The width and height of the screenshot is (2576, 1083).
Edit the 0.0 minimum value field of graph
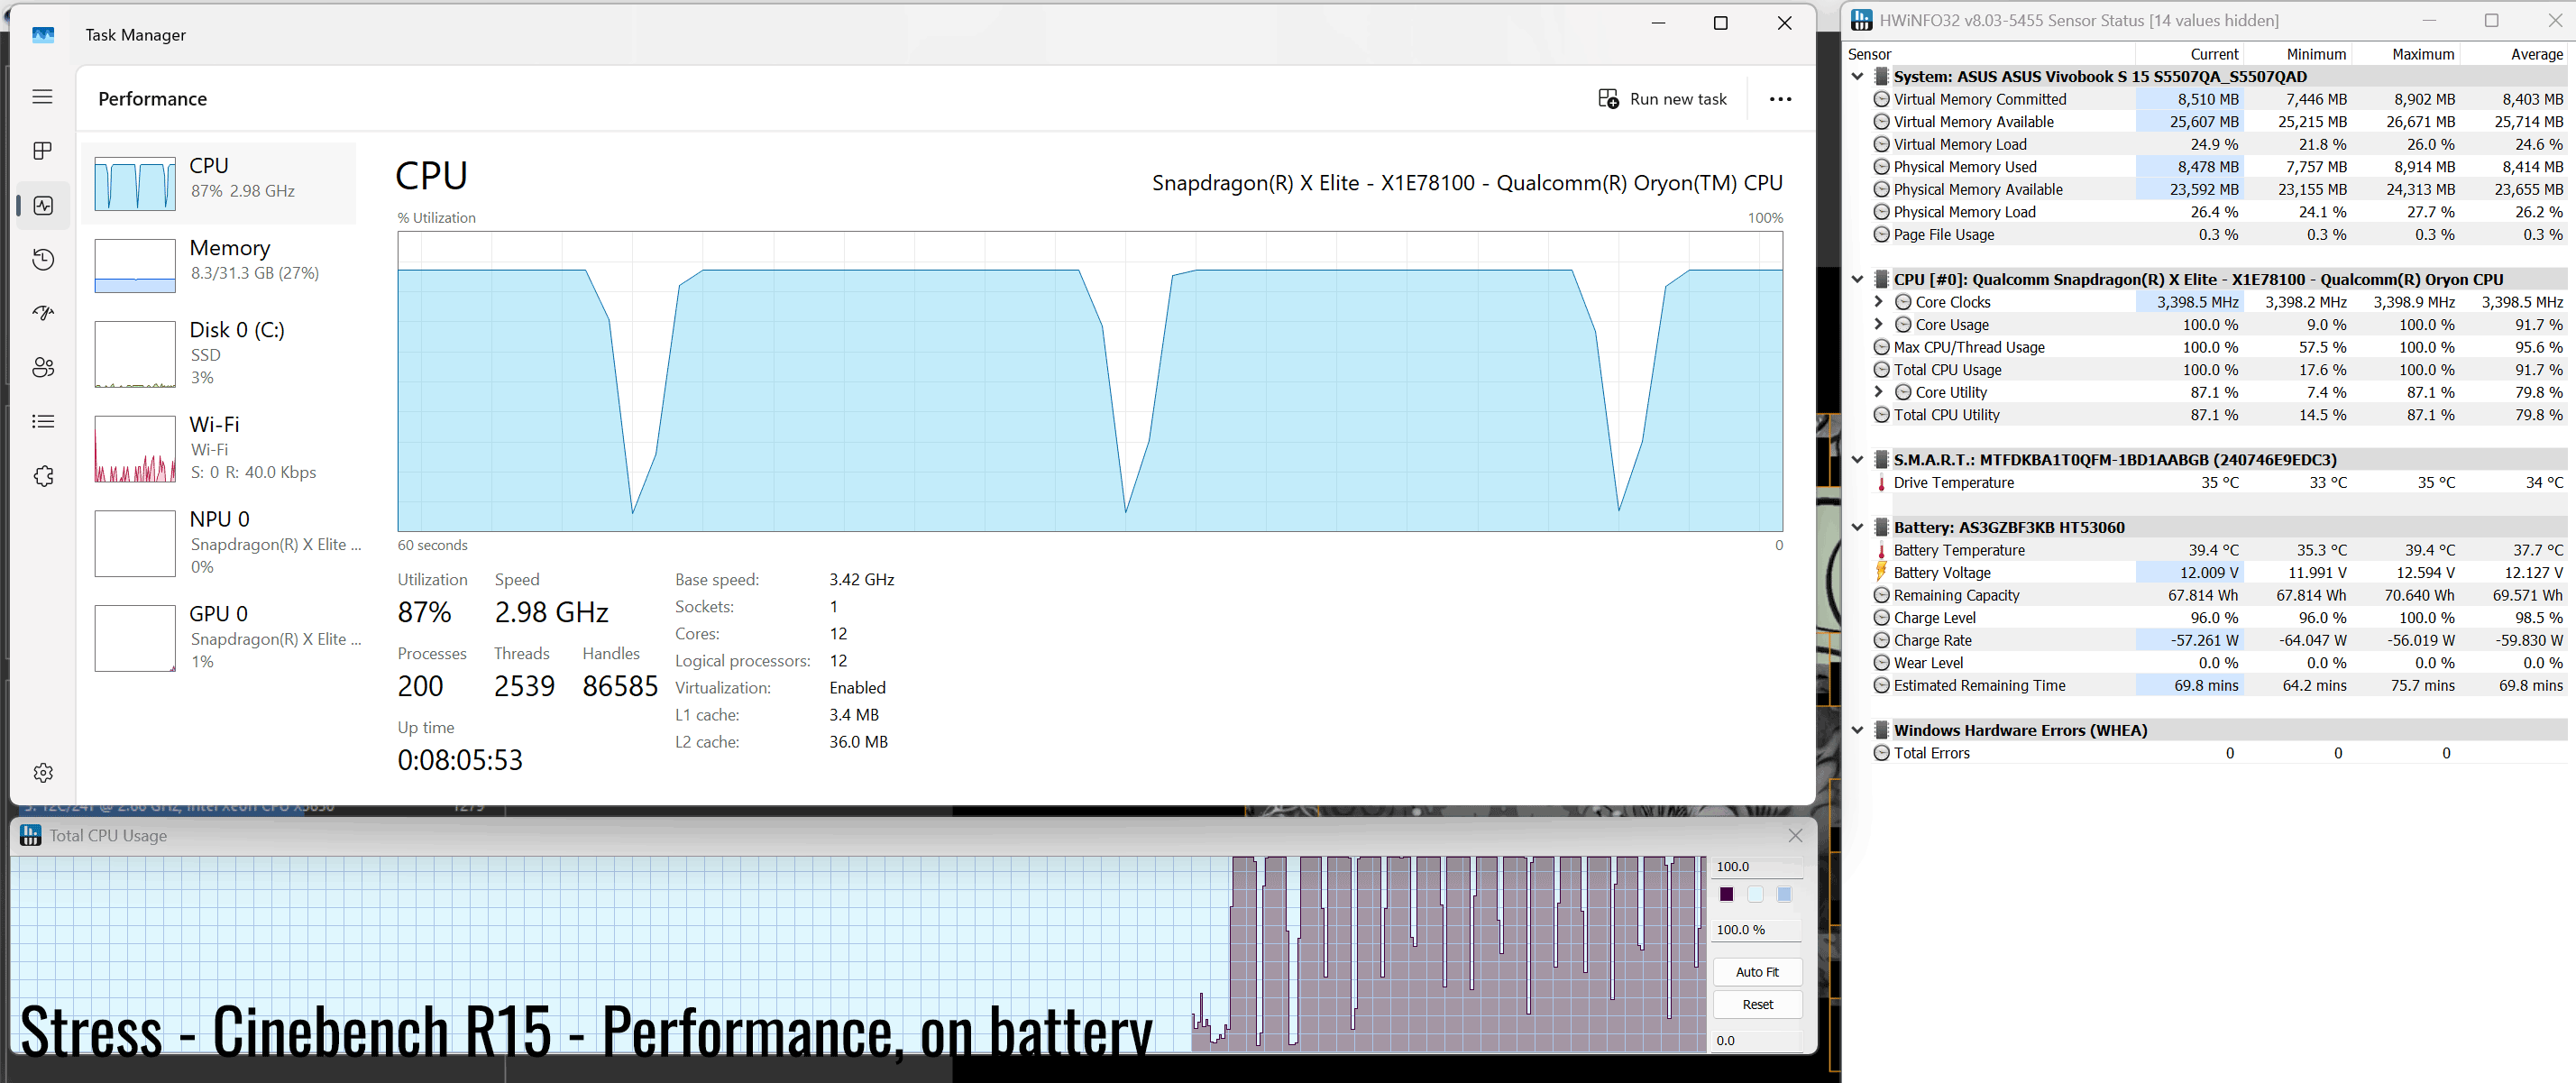click(x=1757, y=1041)
